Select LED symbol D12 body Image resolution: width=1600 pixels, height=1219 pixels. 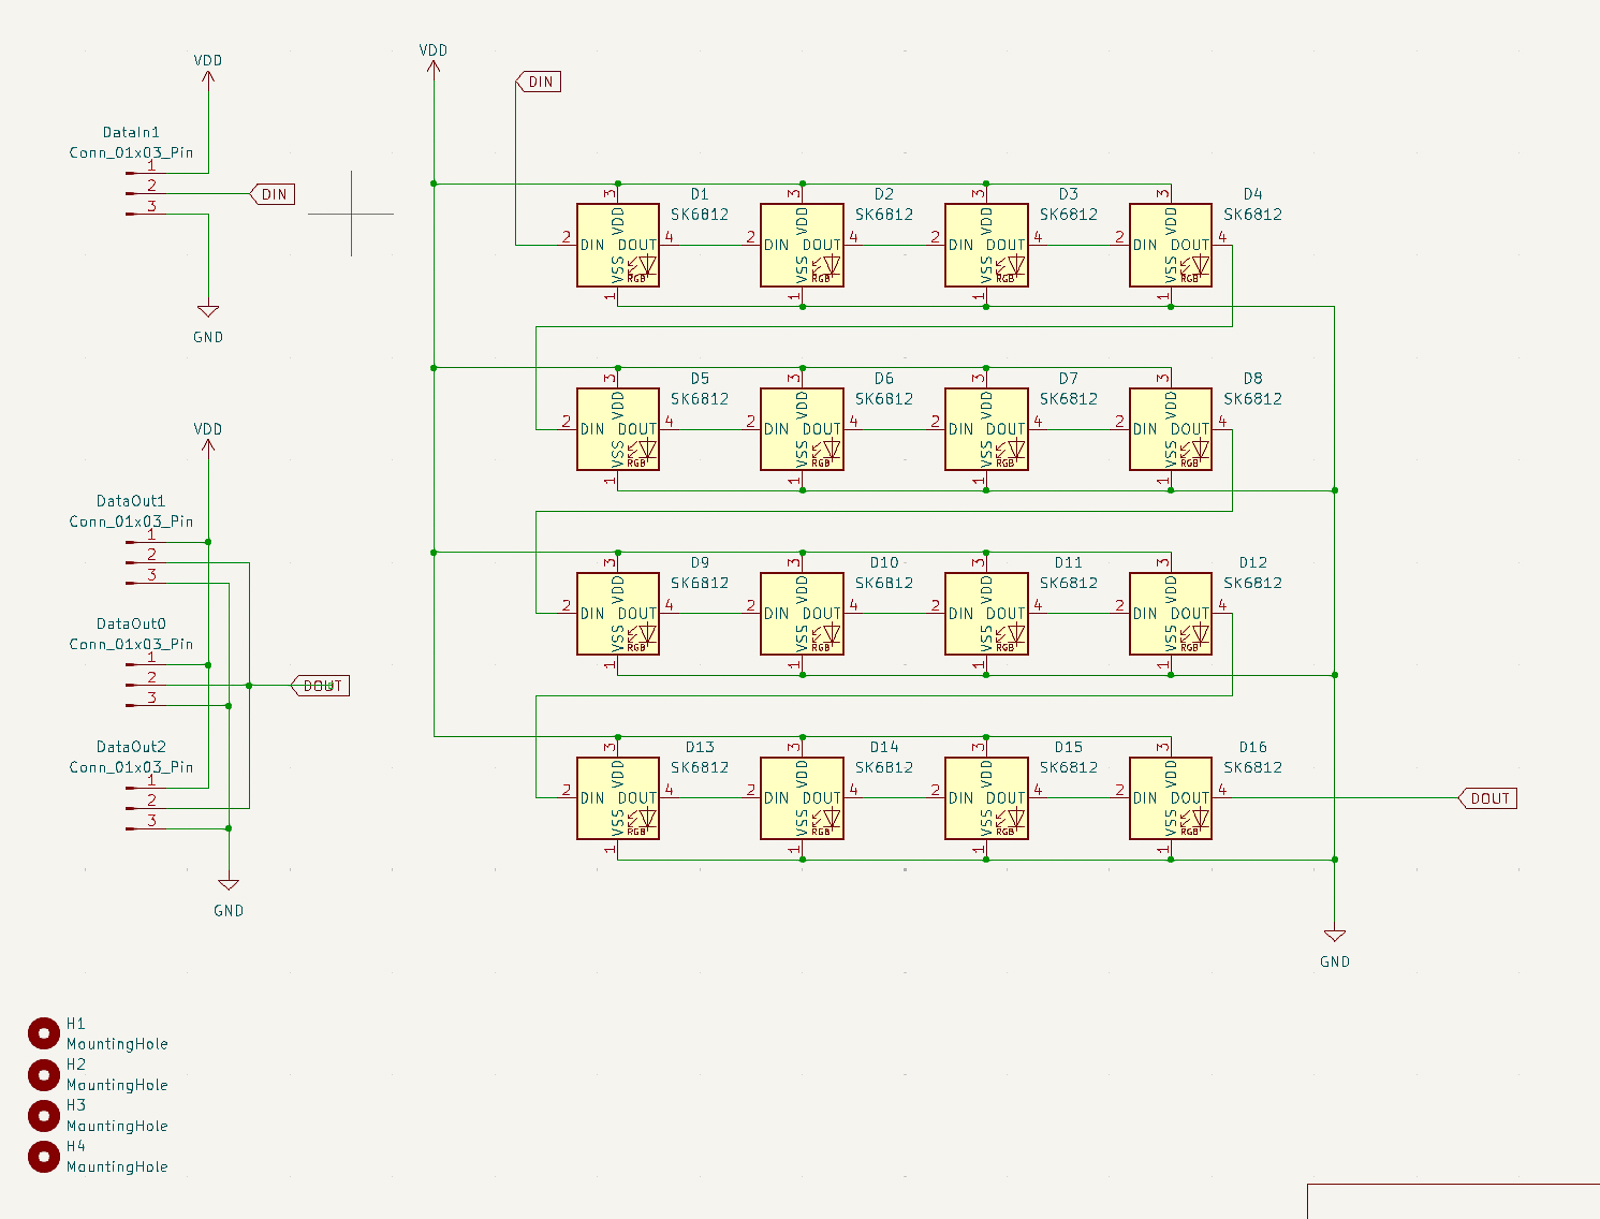point(1171,614)
